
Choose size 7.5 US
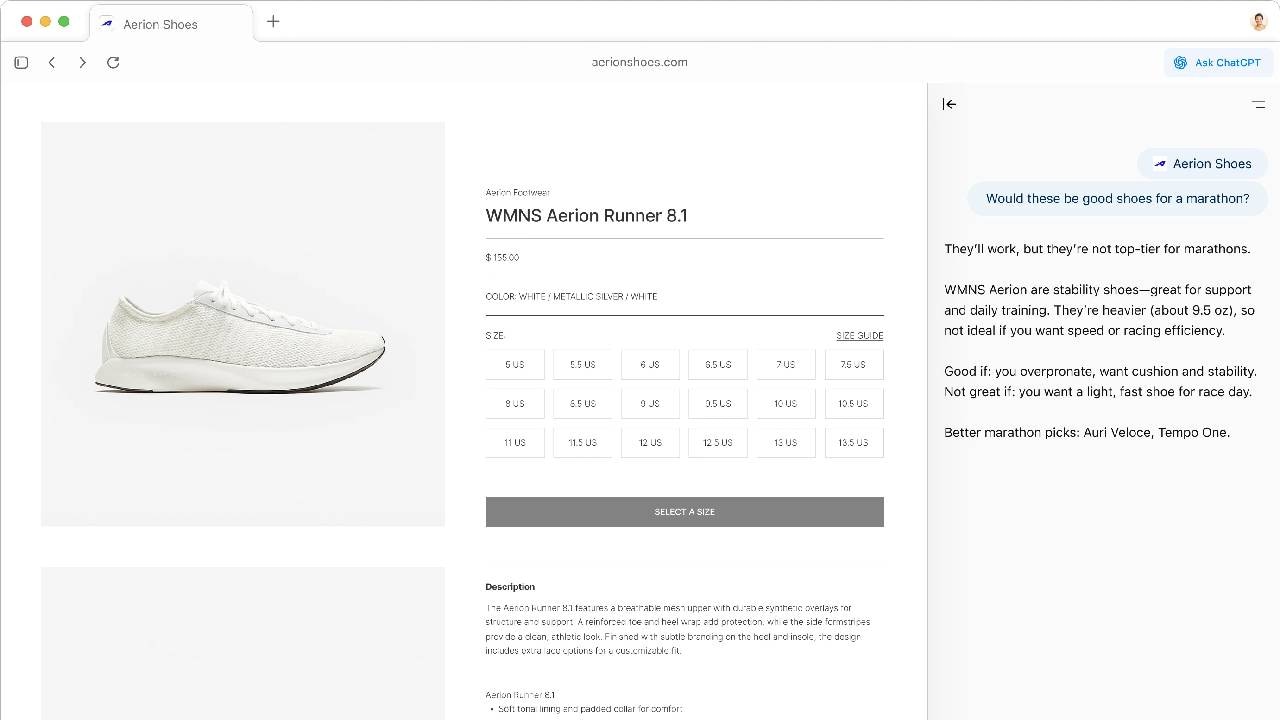[x=853, y=365]
